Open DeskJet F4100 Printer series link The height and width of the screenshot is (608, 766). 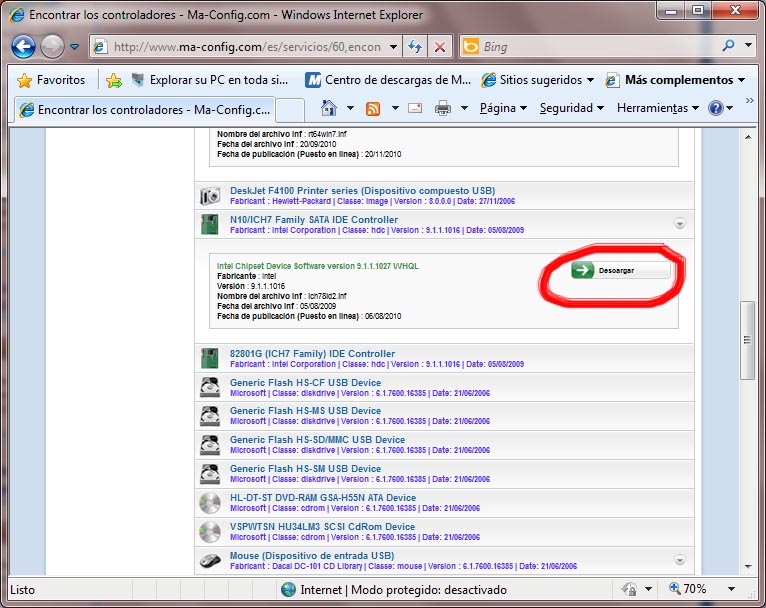pos(362,190)
